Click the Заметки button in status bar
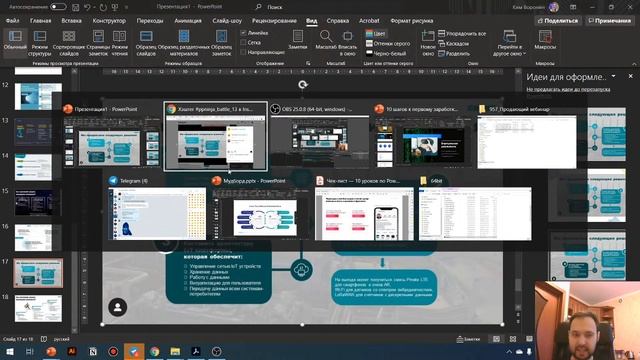 click(x=468, y=339)
